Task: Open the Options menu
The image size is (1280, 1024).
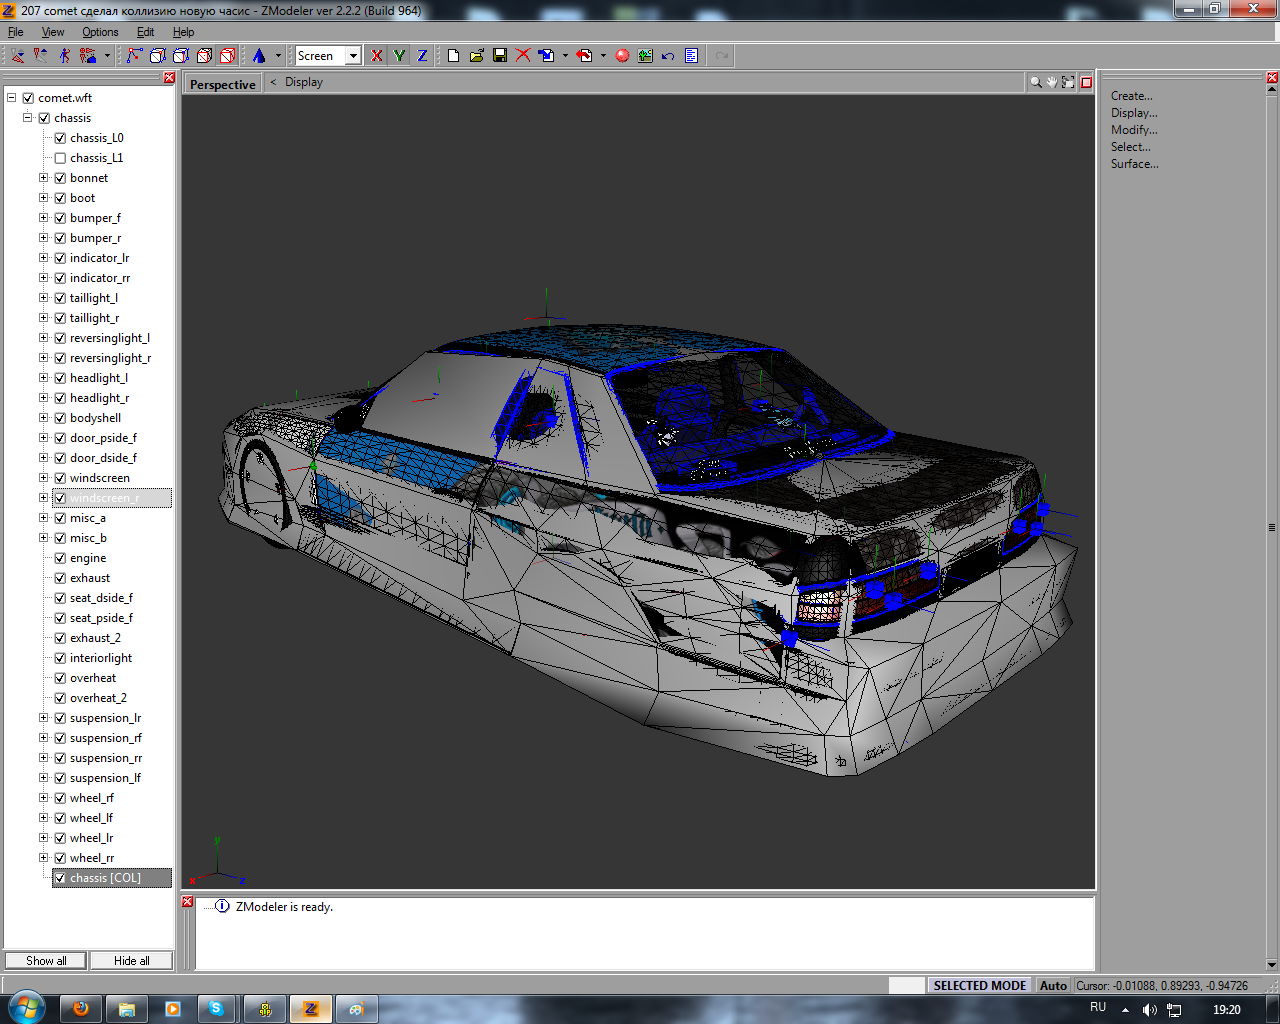Action: click(x=100, y=32)
